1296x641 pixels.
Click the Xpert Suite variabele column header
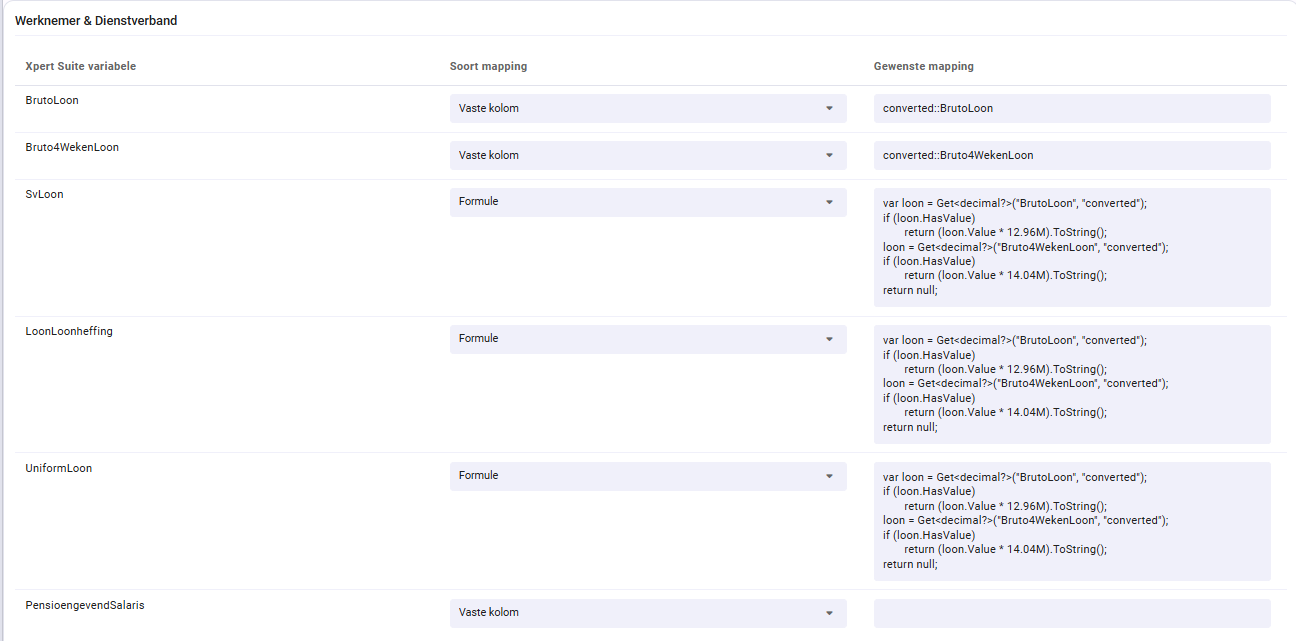[81, 66]
